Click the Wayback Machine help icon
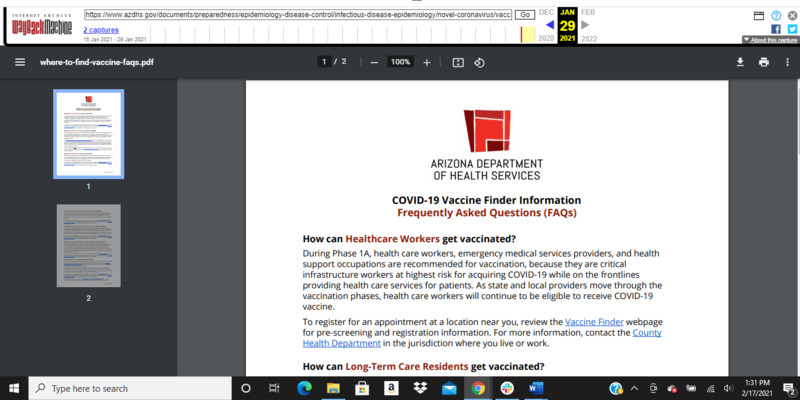This screenshot has width=800, height=400. [x=776, y=15]
